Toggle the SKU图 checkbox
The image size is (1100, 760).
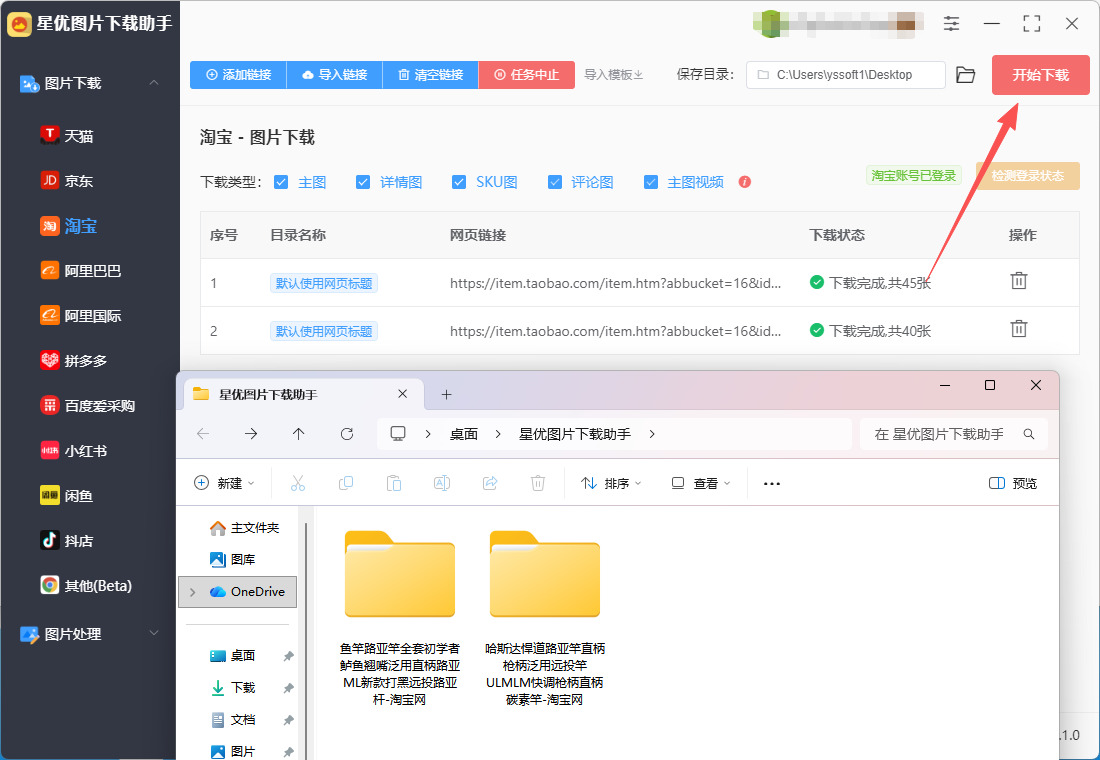coord(459,182)
